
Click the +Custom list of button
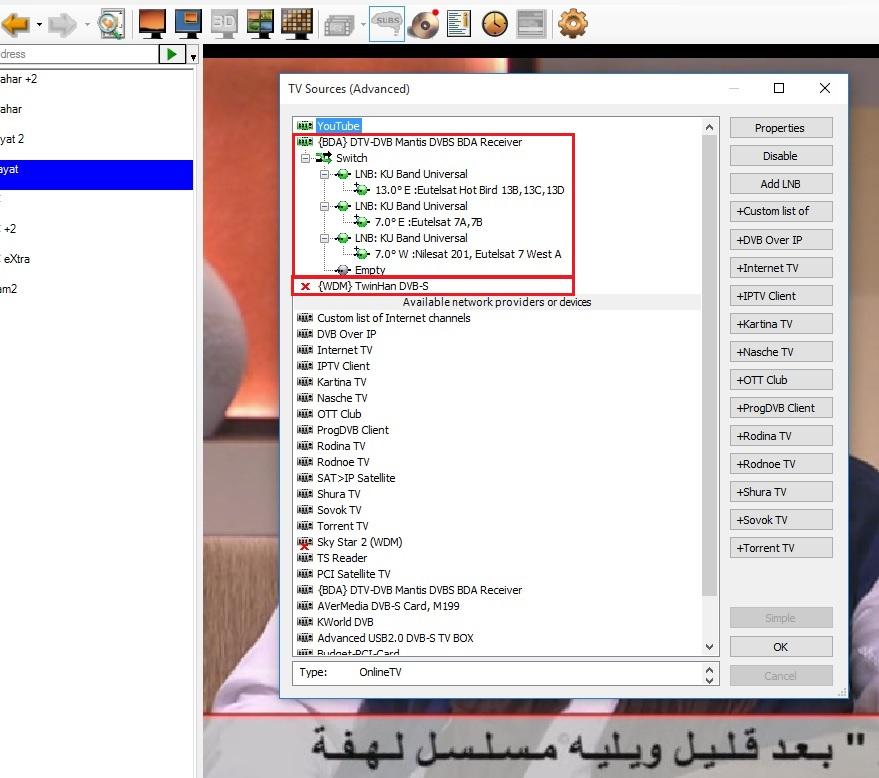click(x=780, y=211)
